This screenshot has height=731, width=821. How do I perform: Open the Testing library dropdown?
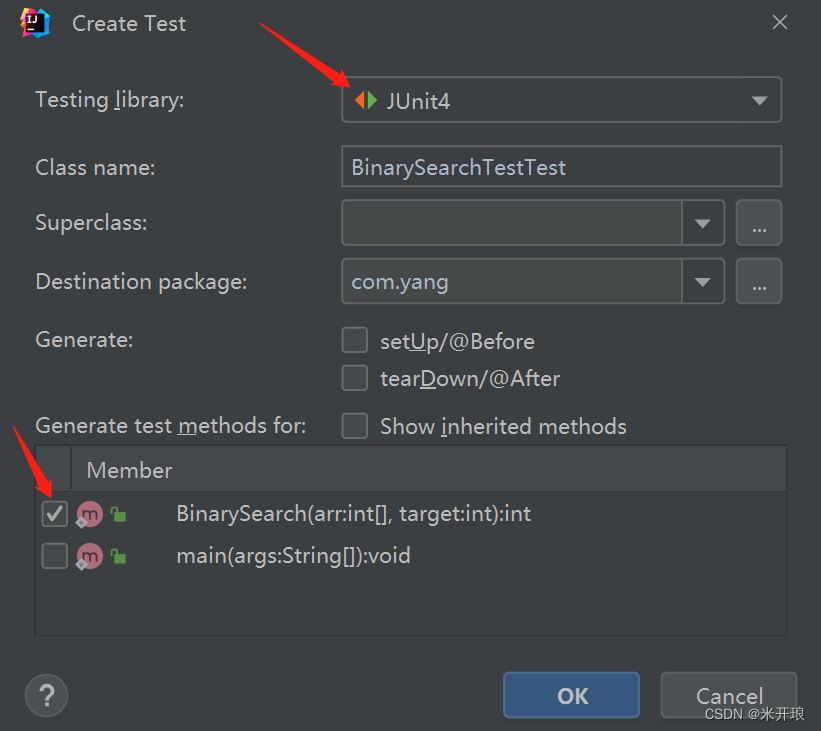tap(561, 99)
